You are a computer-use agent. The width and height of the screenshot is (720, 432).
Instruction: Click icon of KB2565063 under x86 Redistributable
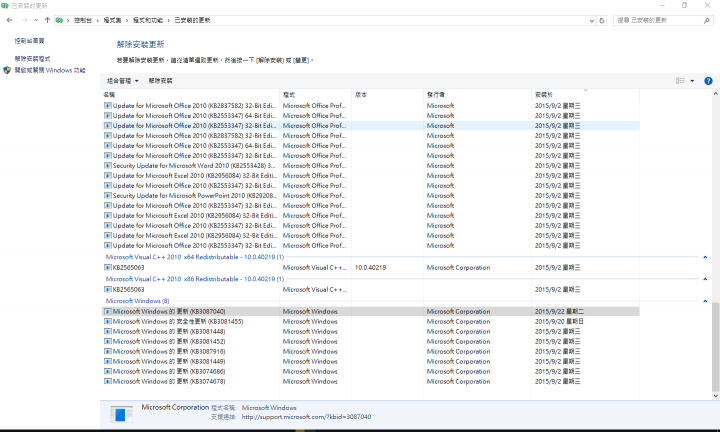pyautogui.click(x=108, y=289)
